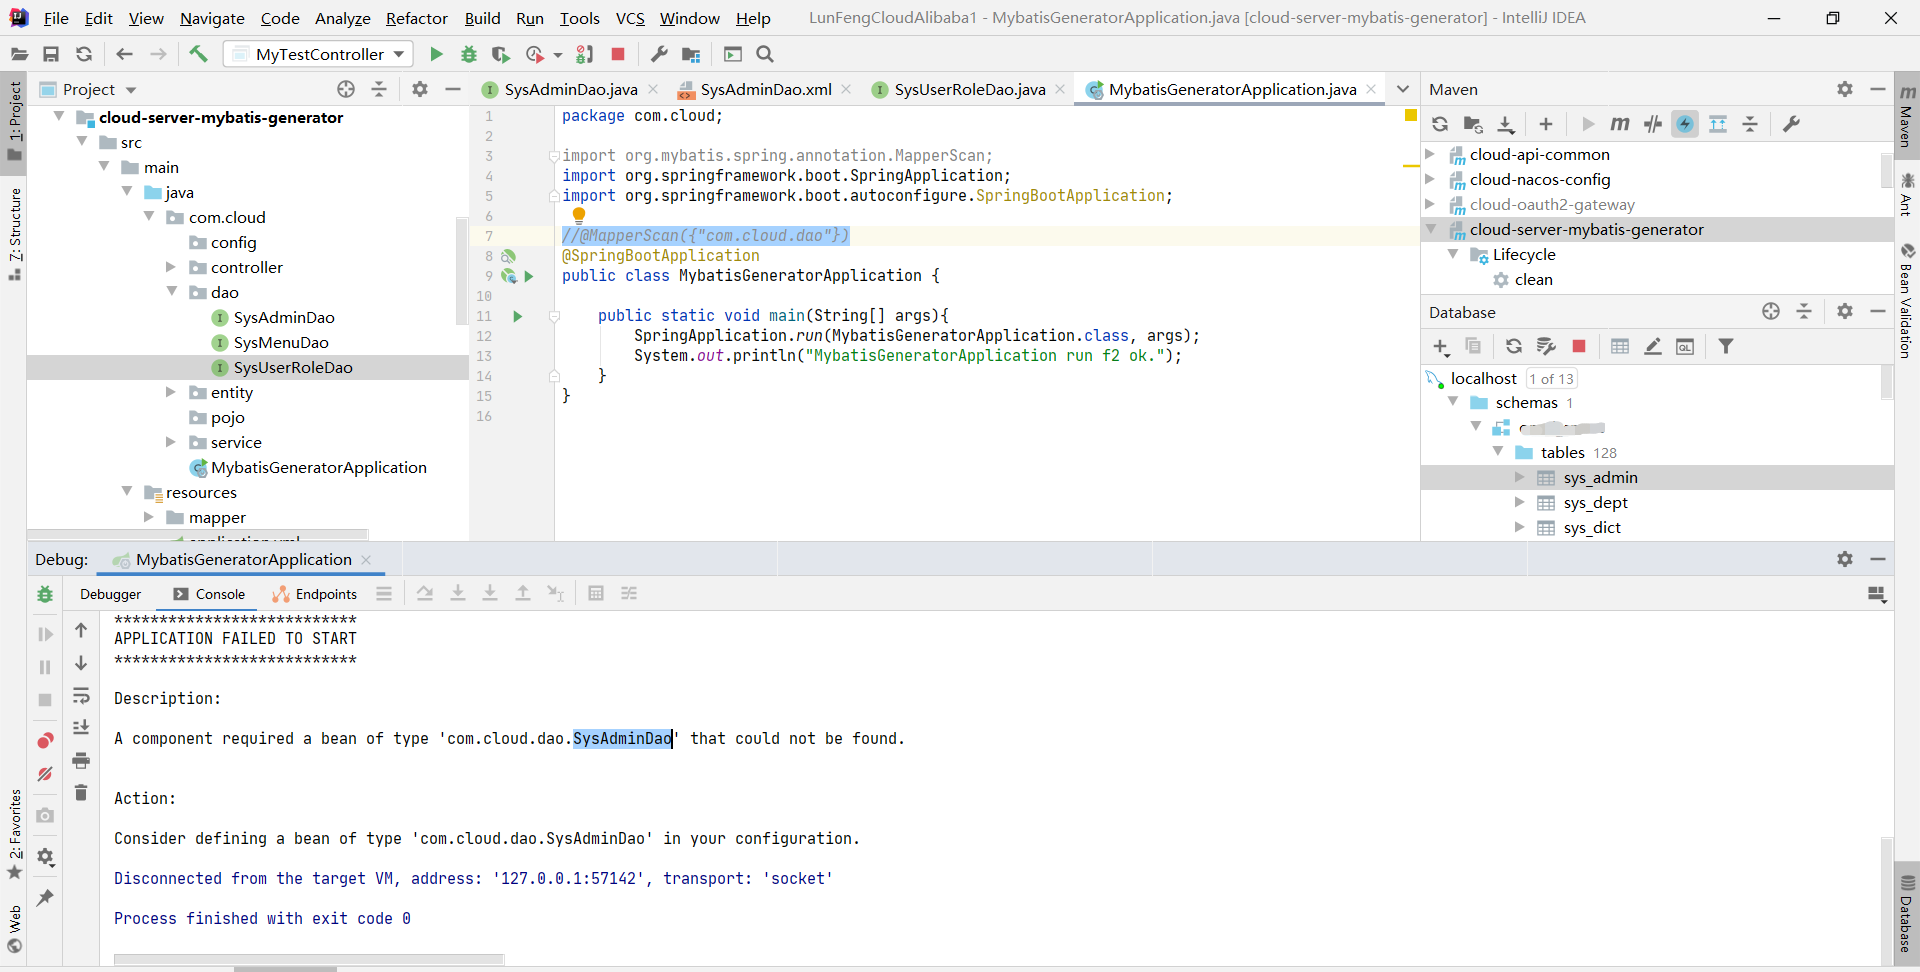Viewport: 1920px width, 972px height.
Task: Expand the sys_admin table node
Action: point(1519,477)
